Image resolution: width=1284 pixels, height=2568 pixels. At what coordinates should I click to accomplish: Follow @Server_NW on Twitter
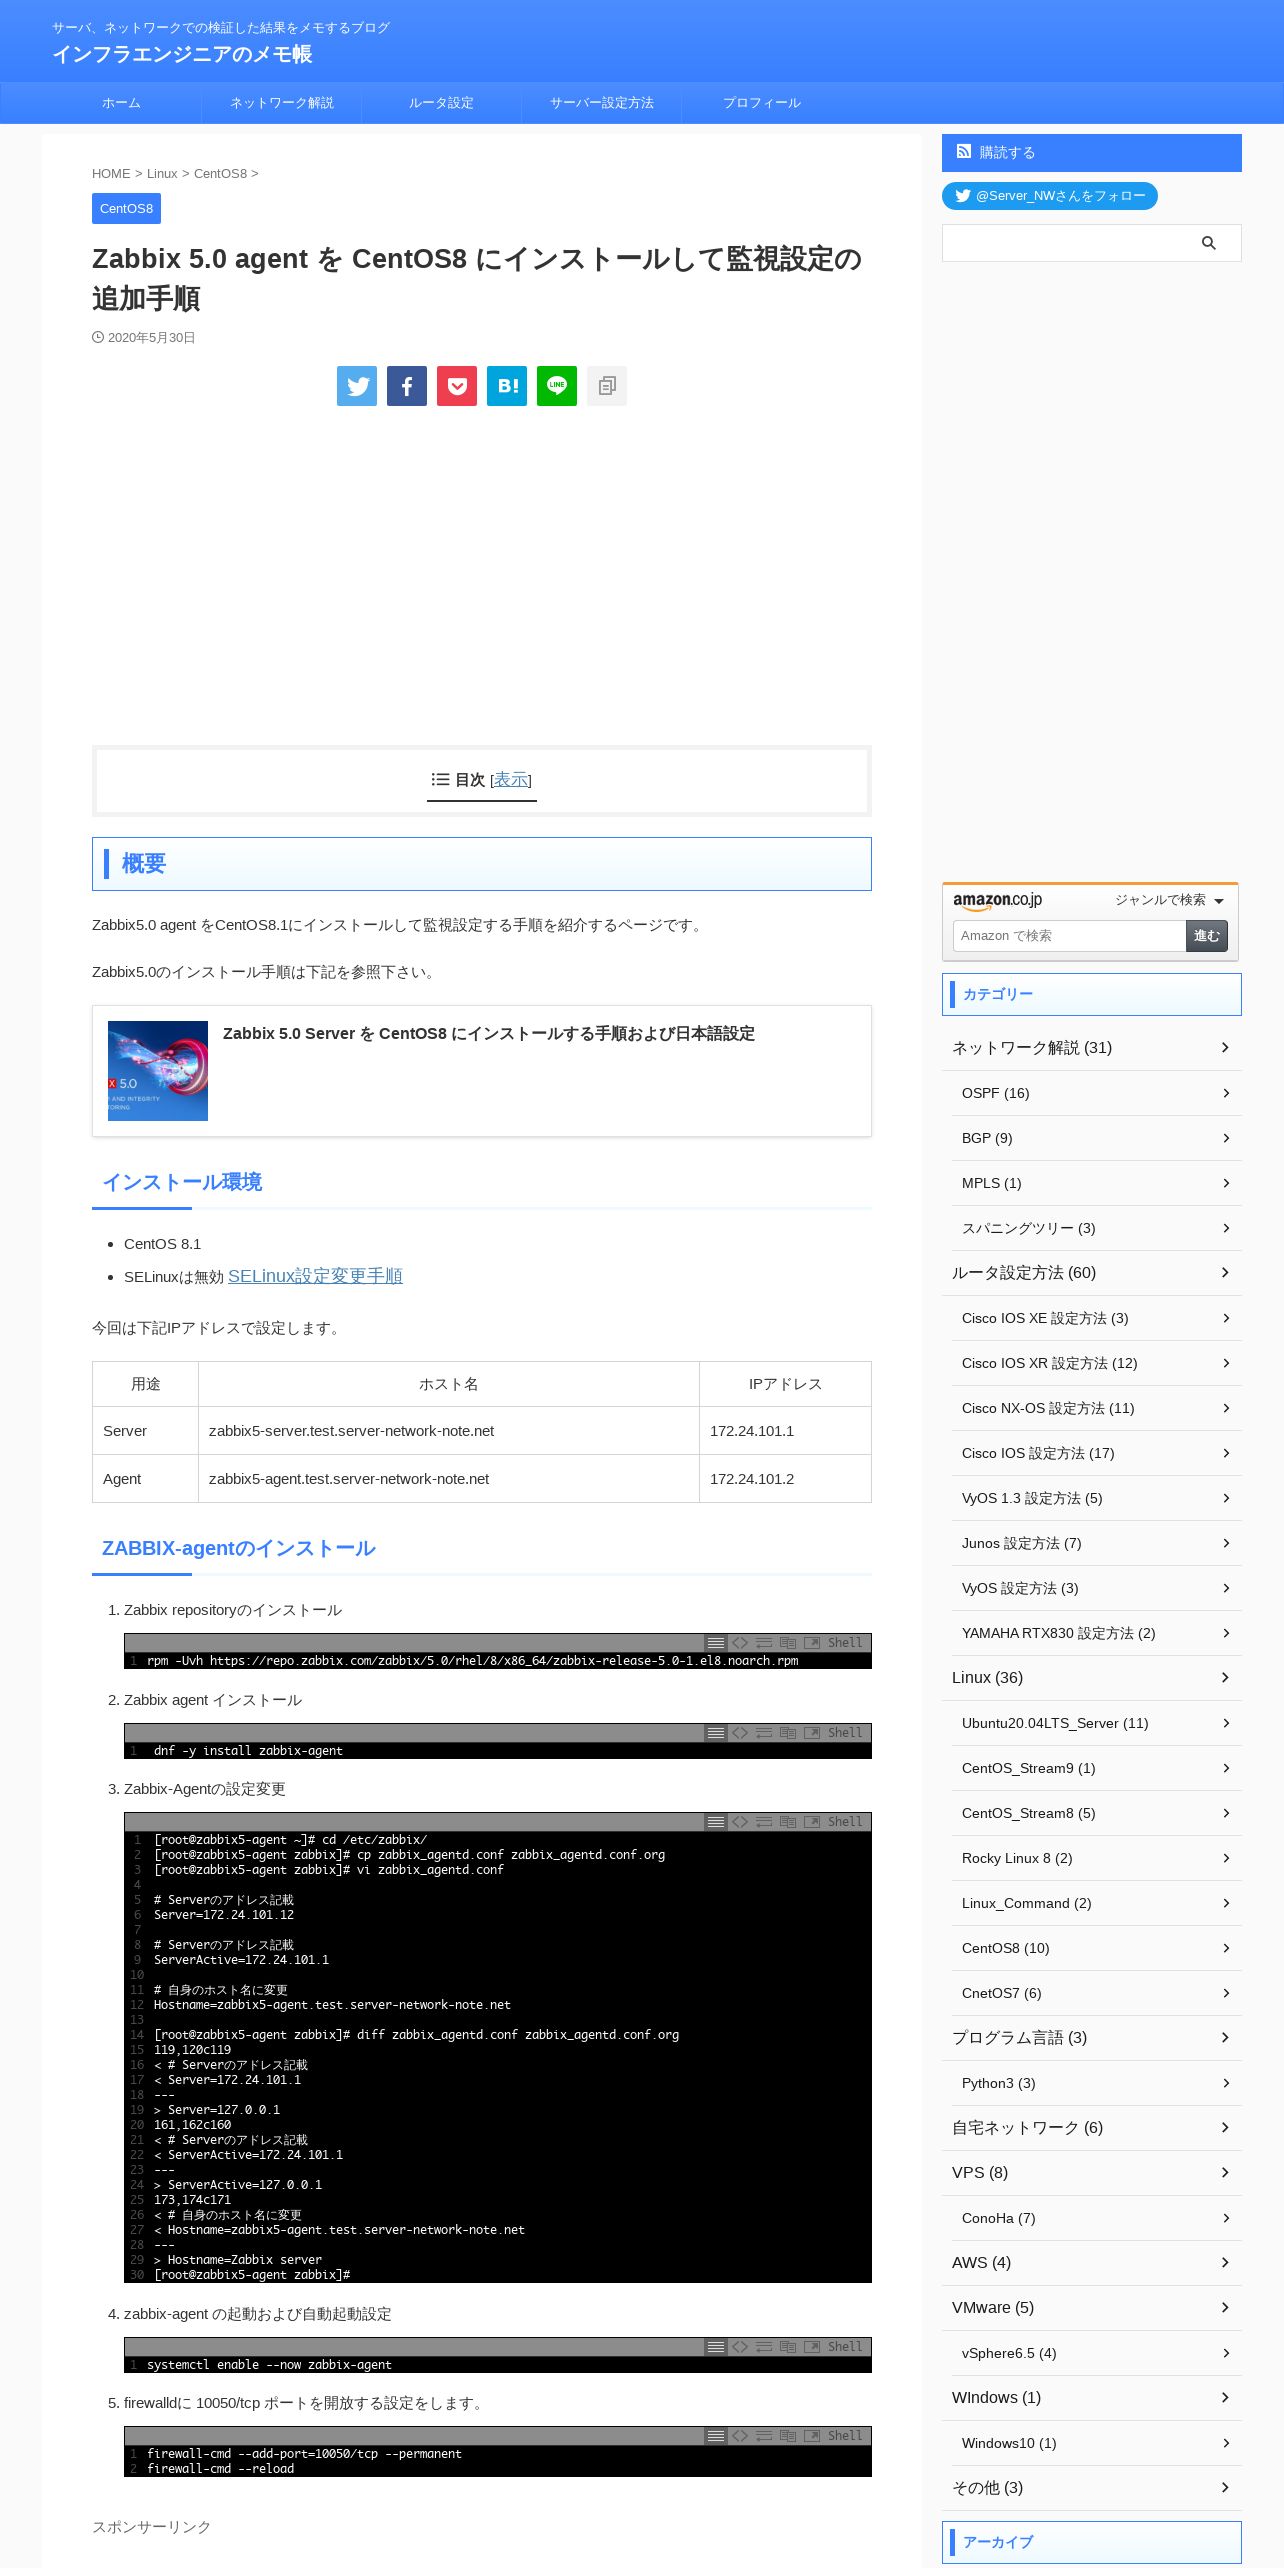pyautogui.click(x=1050, y=196)
